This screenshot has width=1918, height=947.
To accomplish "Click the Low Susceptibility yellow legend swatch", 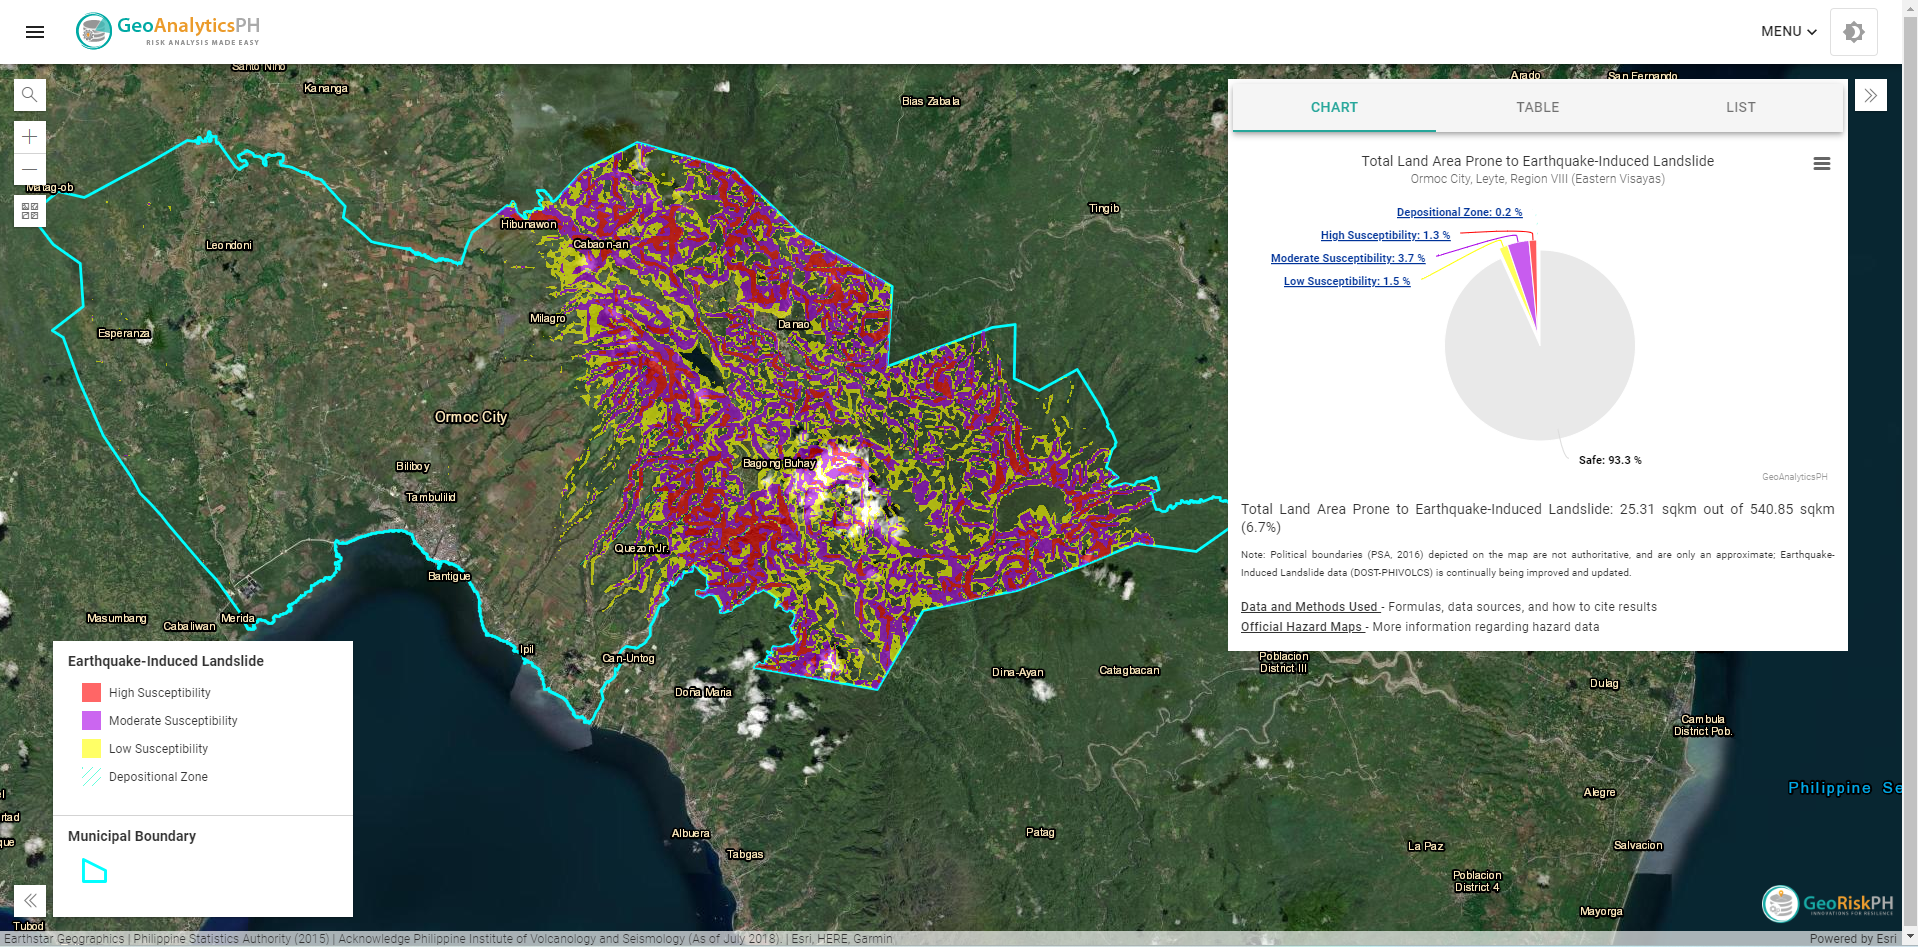I will [x=91, y=748].
